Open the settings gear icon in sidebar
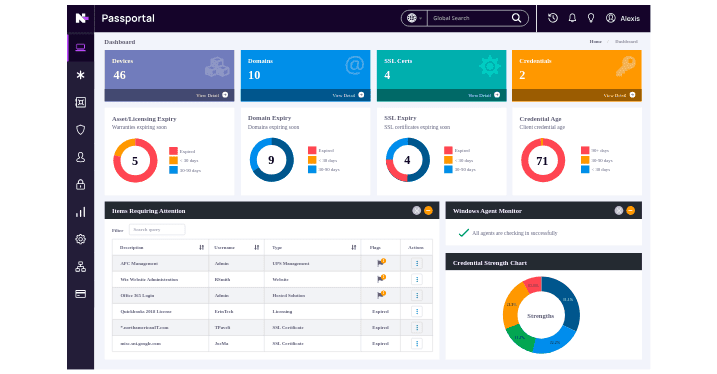Viewport: 717px width, 374px height. coord(80,239)
